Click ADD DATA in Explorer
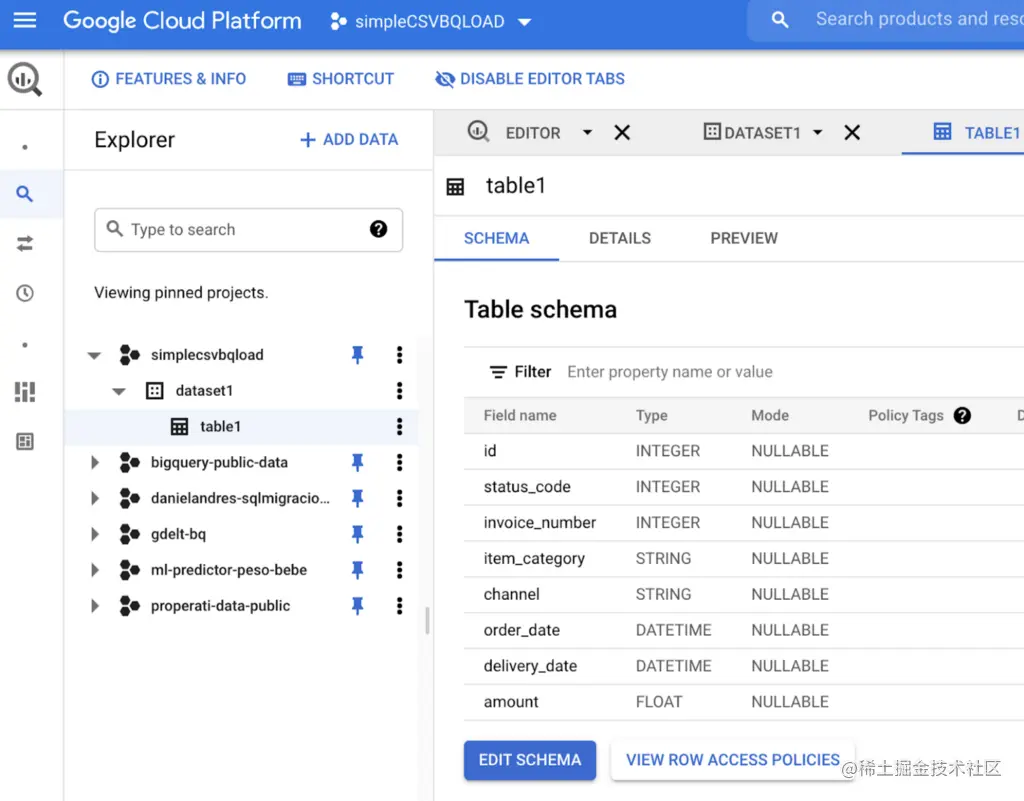1024x801 pixels. (349, 140)
